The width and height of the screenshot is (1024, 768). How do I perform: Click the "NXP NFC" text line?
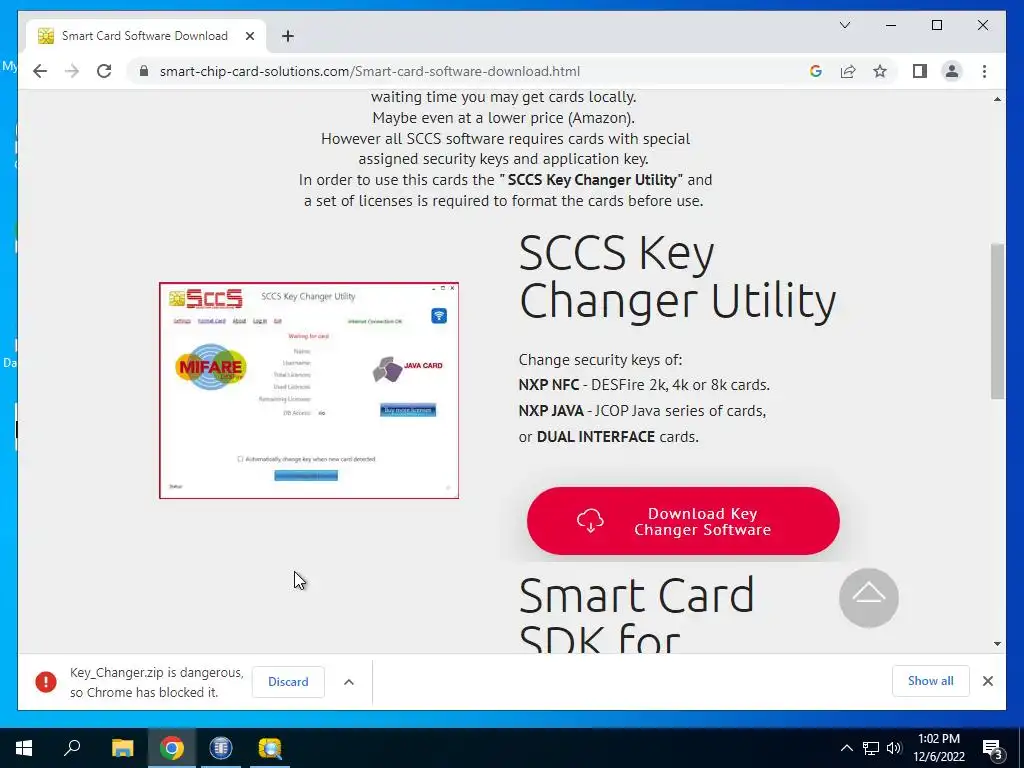click(x=644, y=385)
